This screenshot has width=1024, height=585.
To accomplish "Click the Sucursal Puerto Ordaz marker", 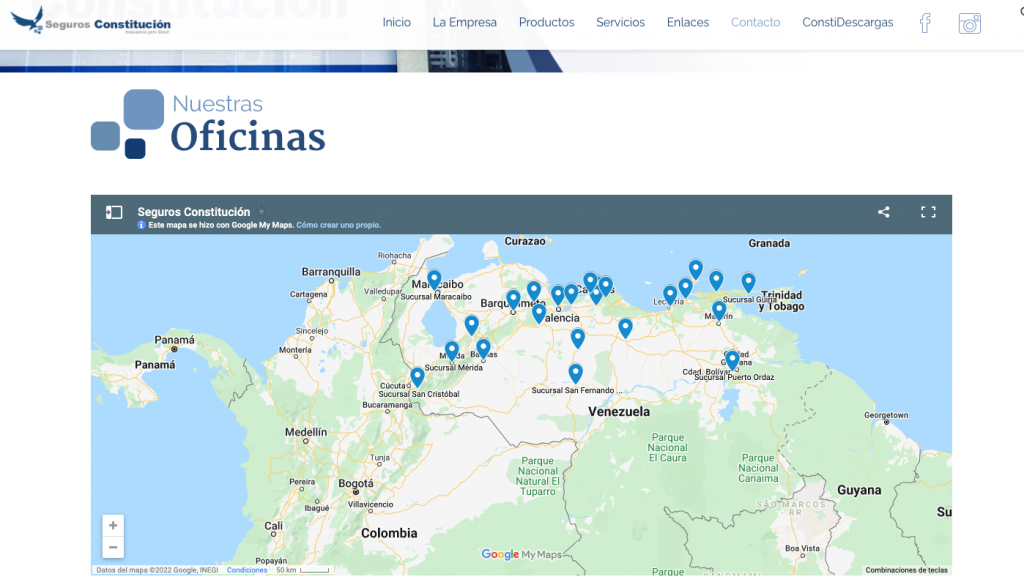I will [x=732, y=359].
